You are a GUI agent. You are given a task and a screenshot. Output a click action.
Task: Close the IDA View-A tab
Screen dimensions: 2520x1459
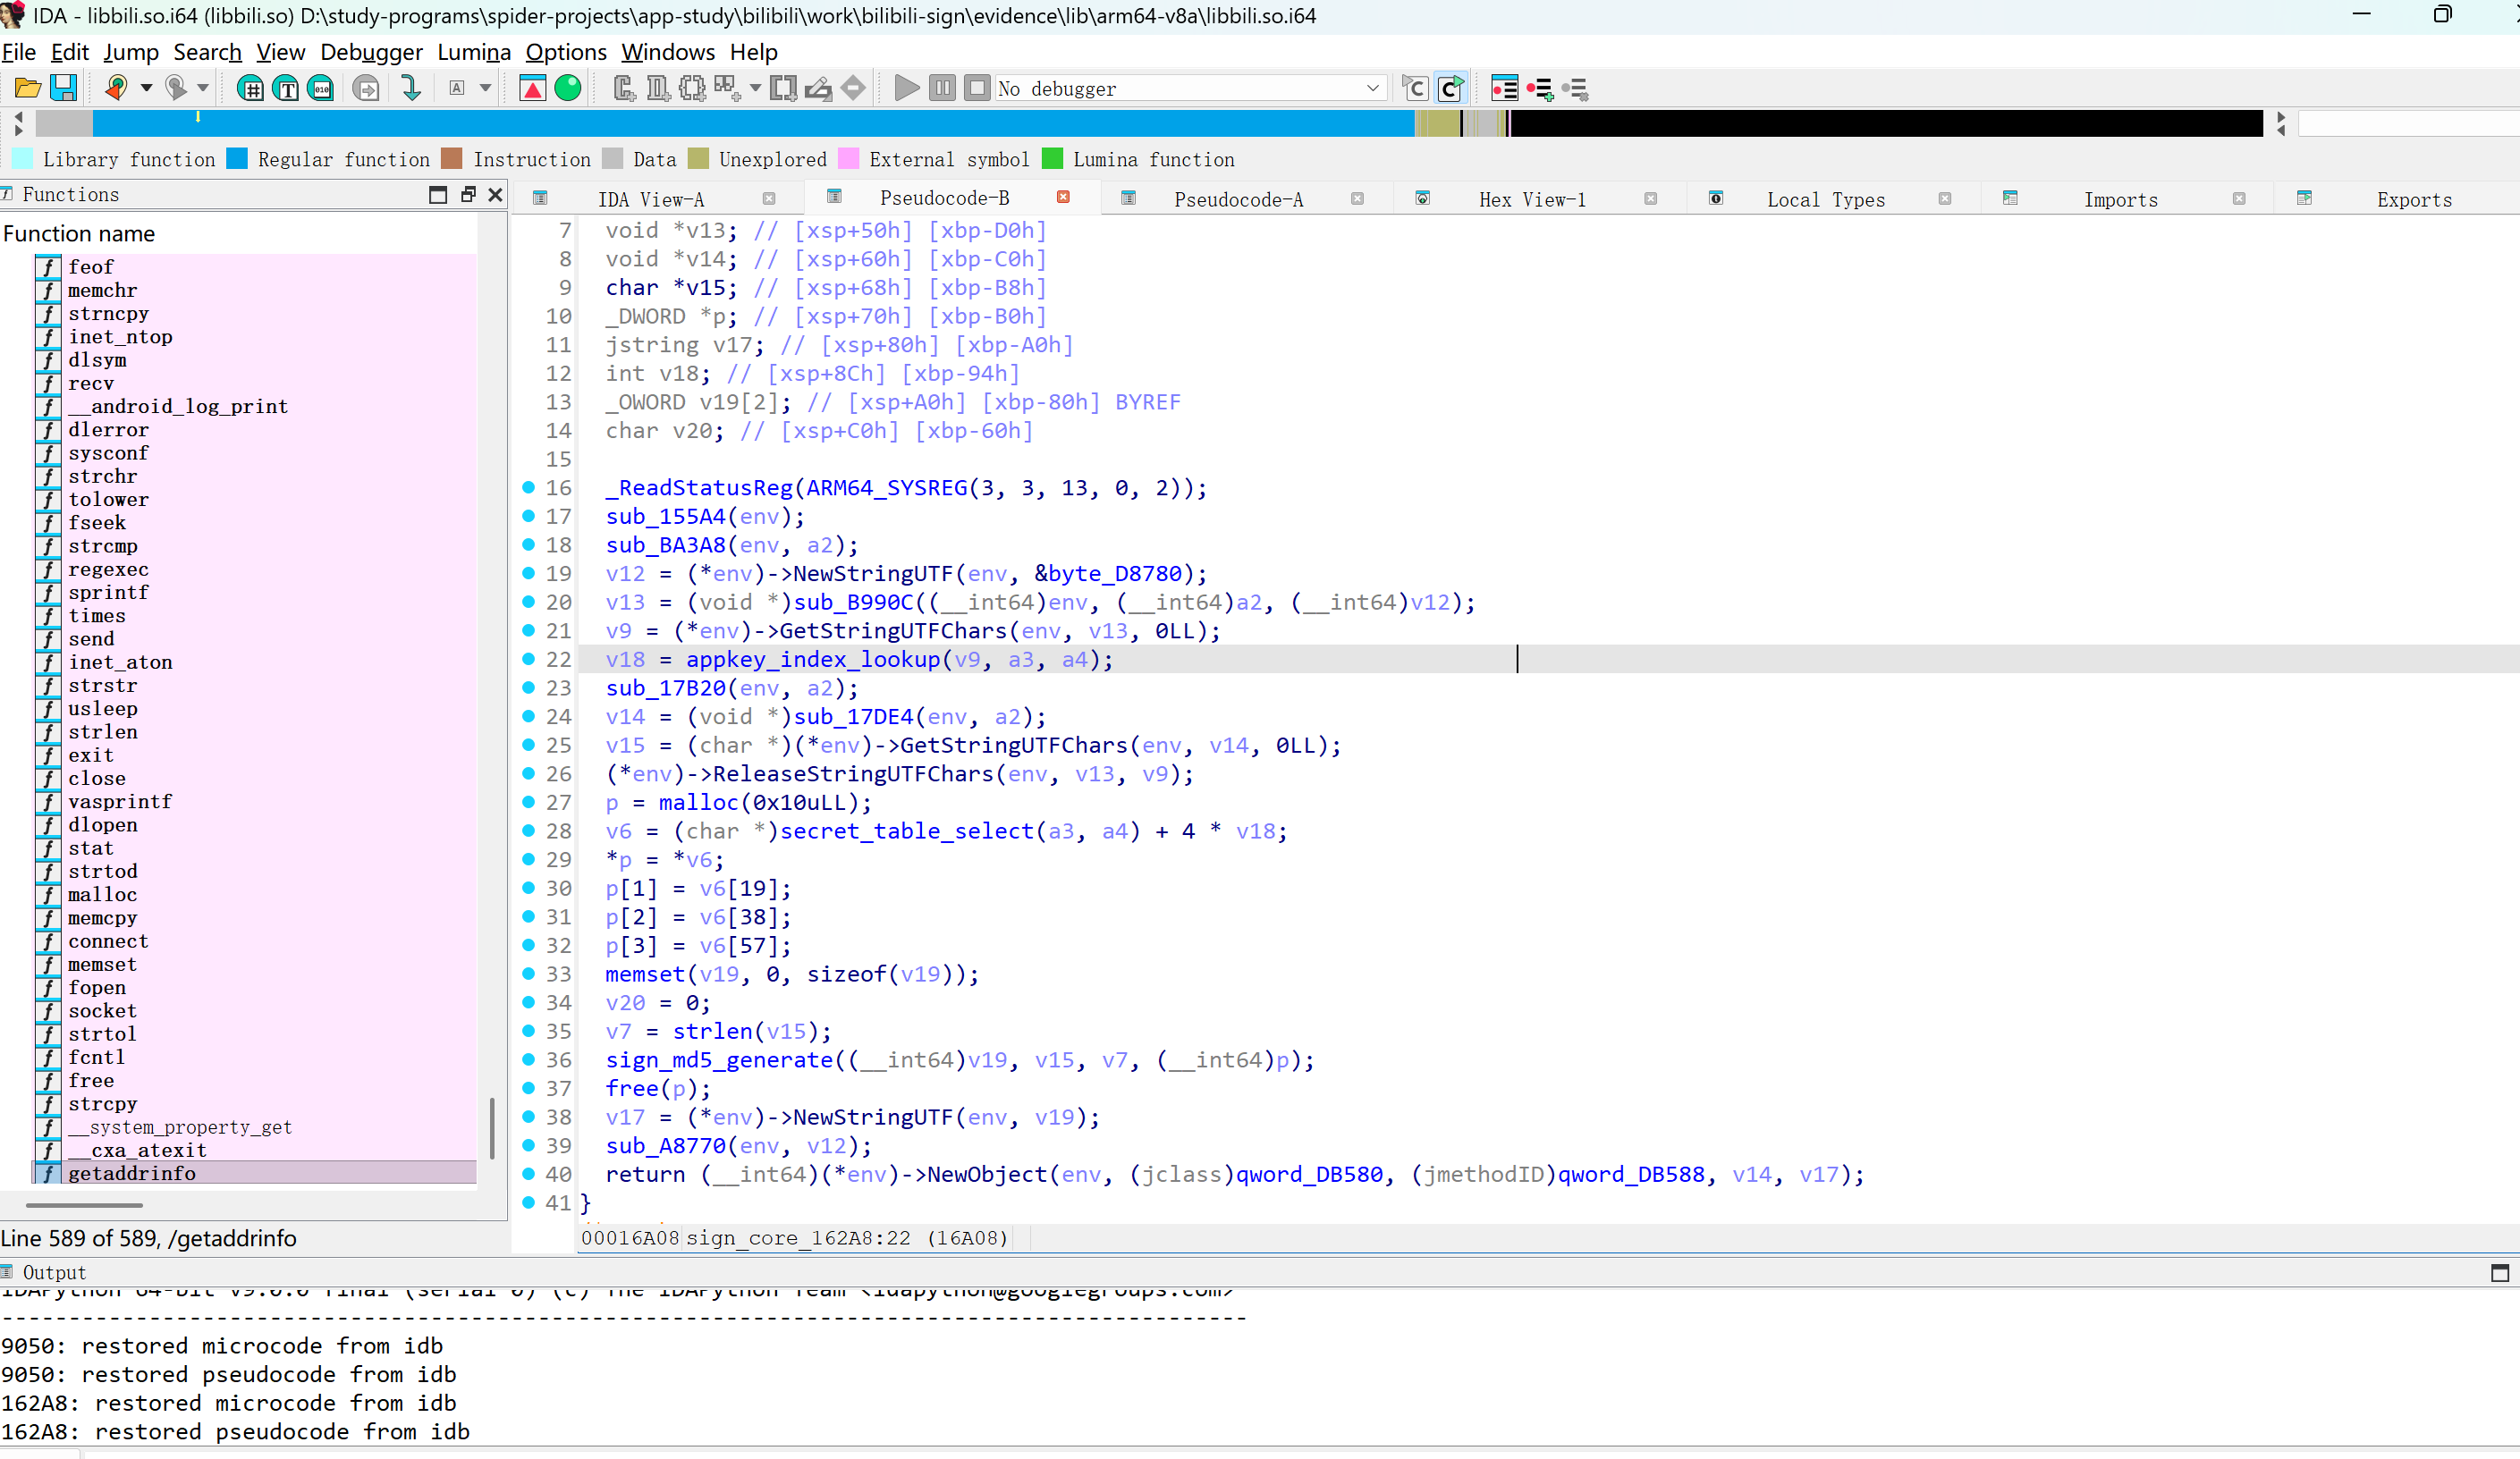point(769,199)
